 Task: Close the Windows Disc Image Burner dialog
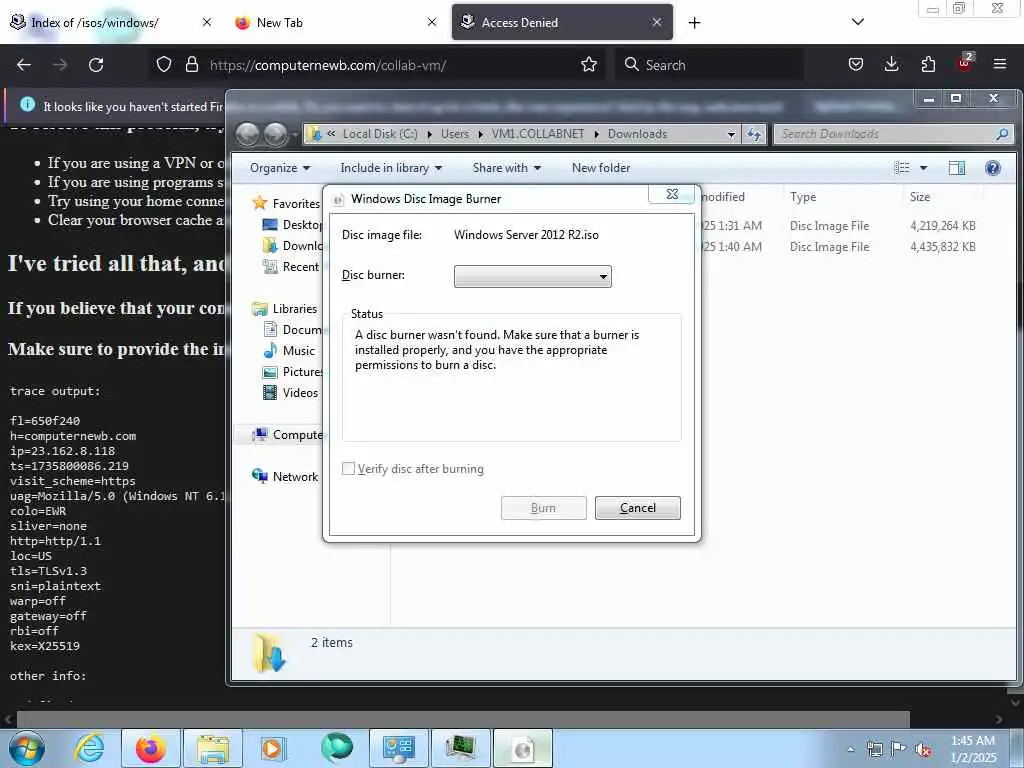click(672, 194)
